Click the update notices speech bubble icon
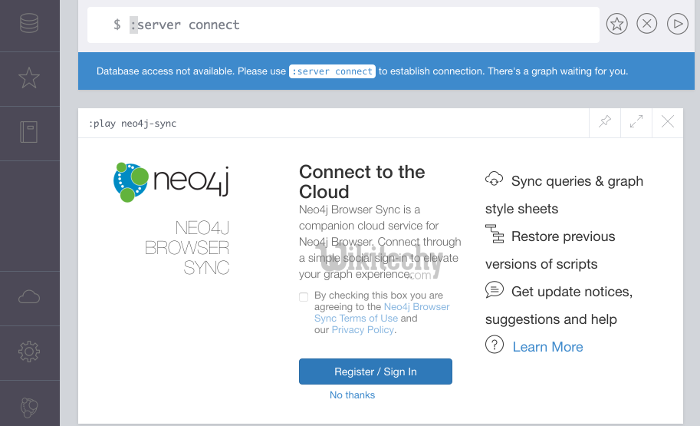Screen dimensions: 700x426 pos(494,290)
